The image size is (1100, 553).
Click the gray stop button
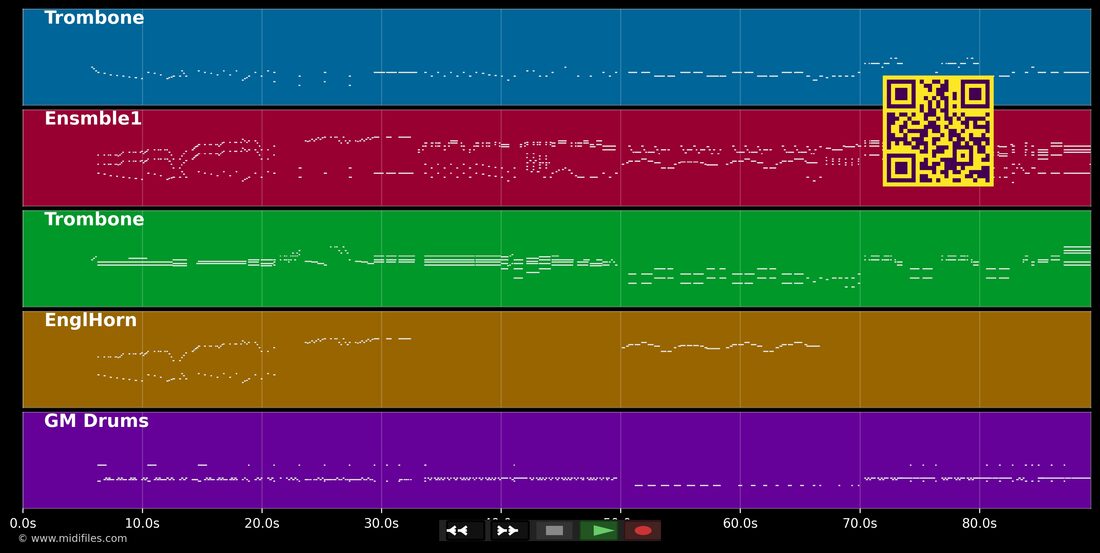point(554,531)
